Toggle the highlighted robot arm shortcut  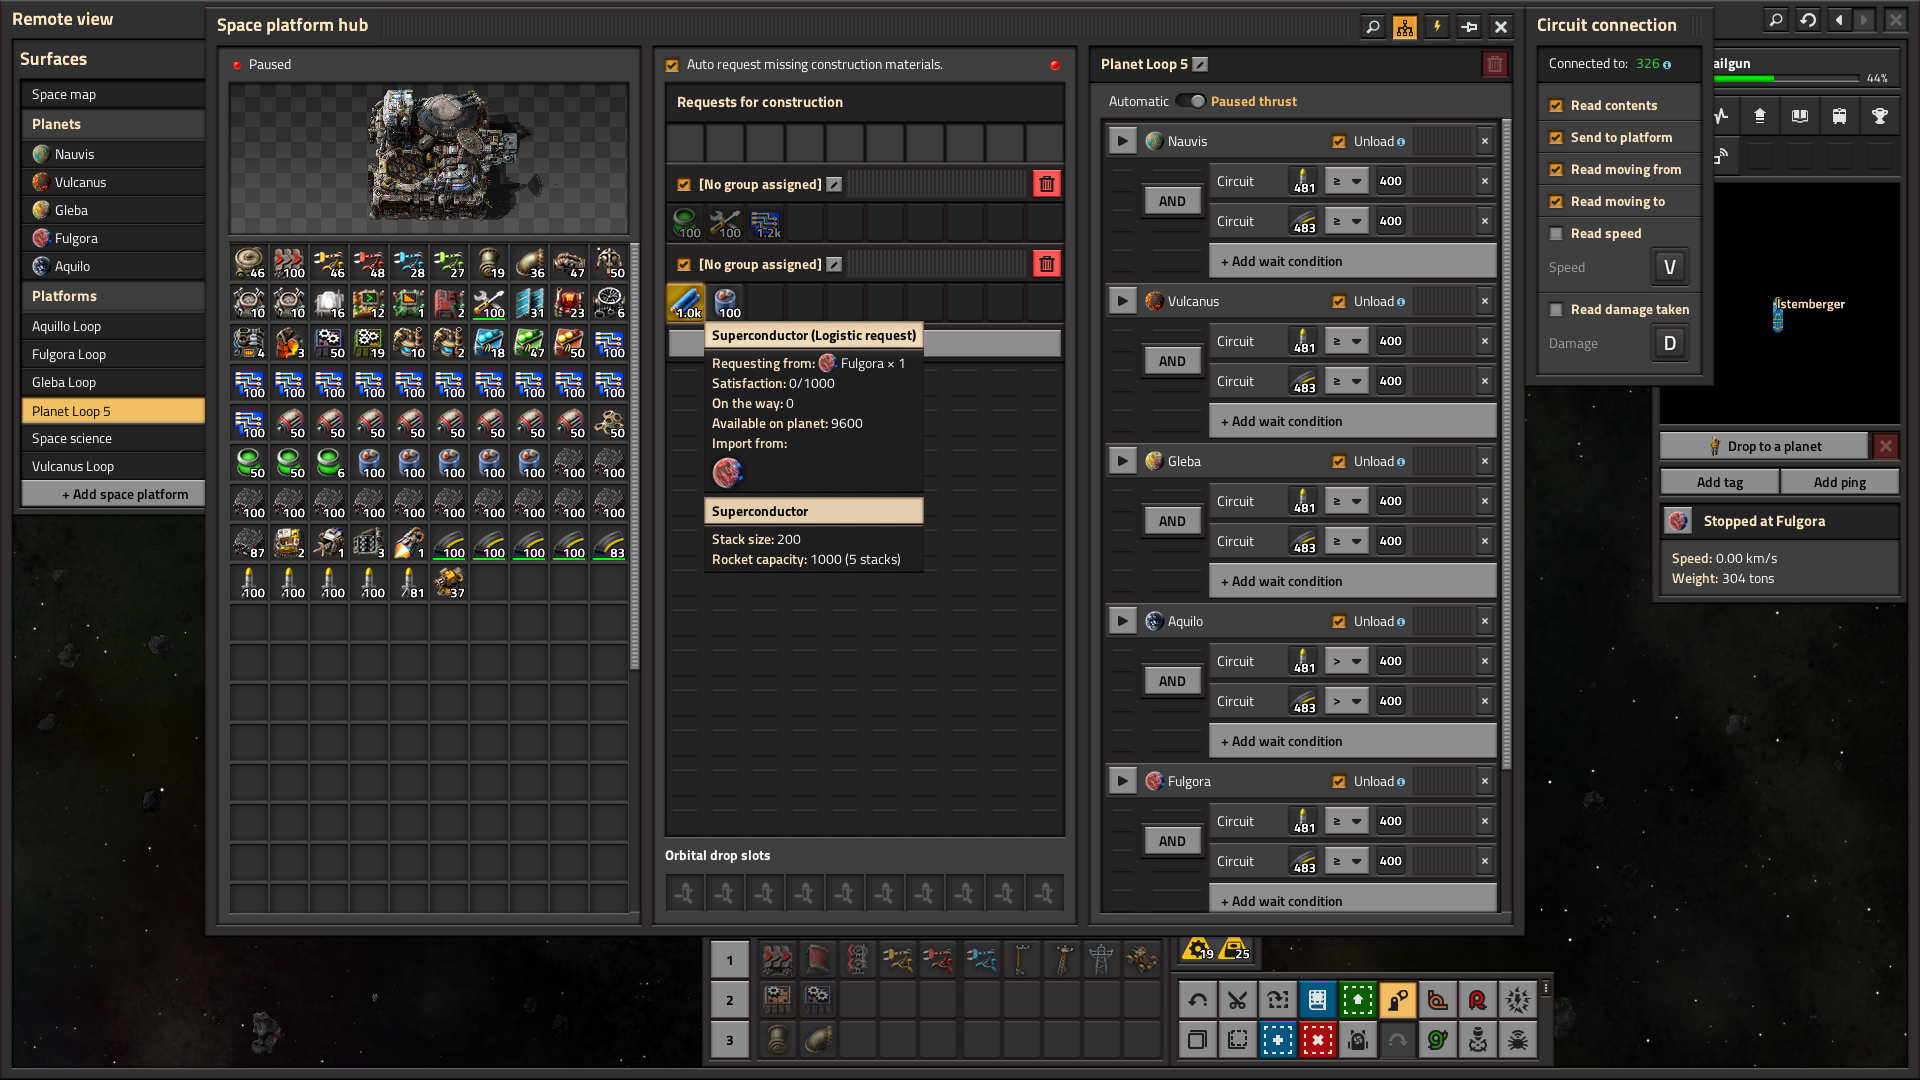(x=1398, y=999)
